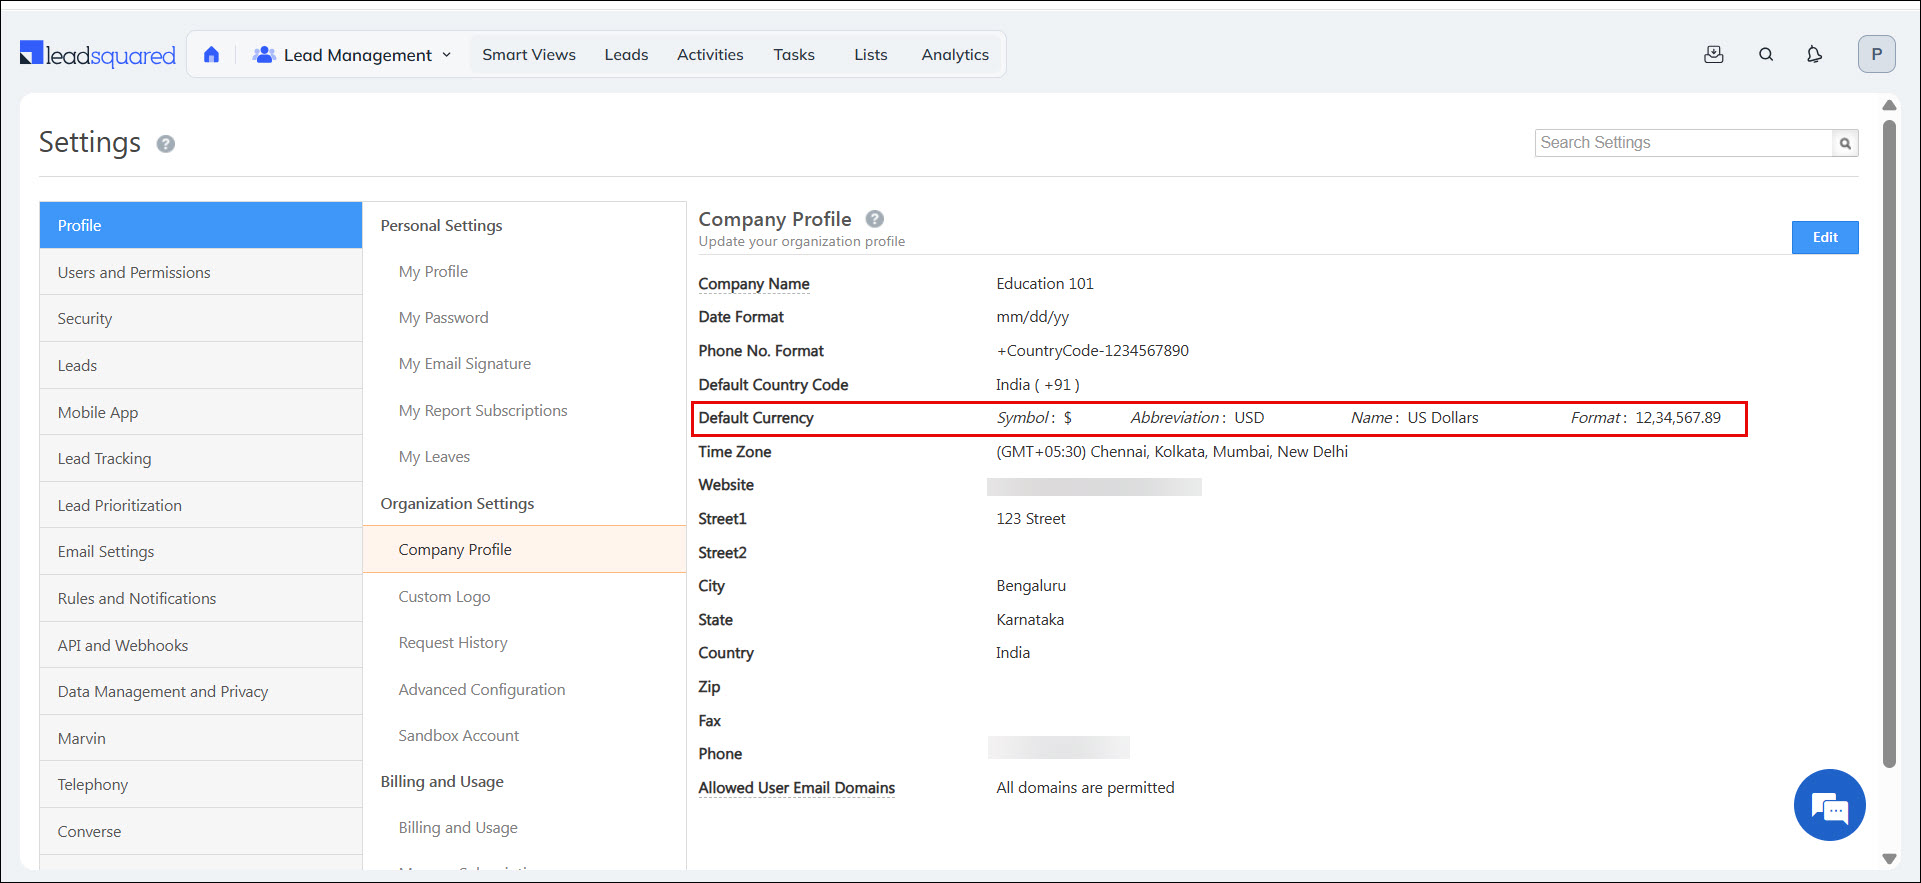Type in the Search Settings field
The height and width of the screenshot is (883, 1921).
point(1684,143)
